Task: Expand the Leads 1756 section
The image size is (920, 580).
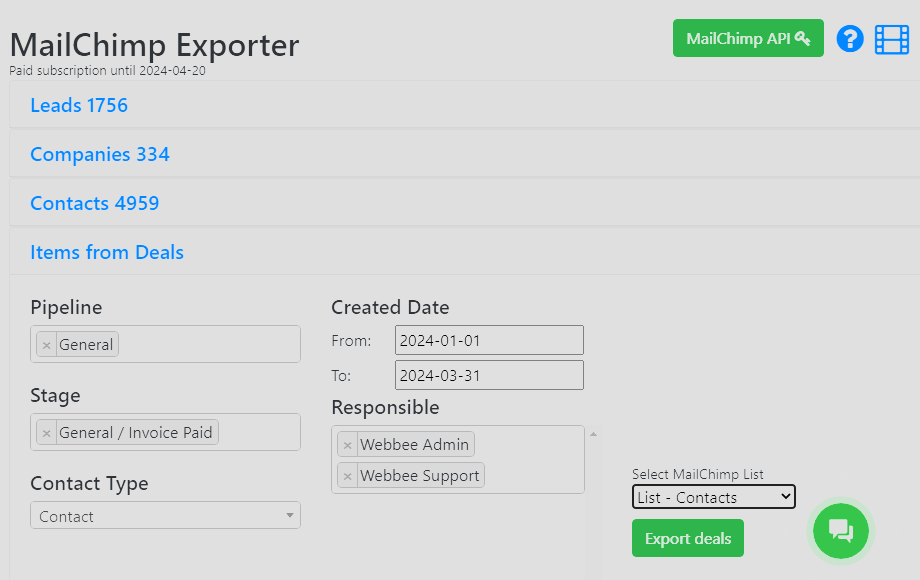Action: 79,105
